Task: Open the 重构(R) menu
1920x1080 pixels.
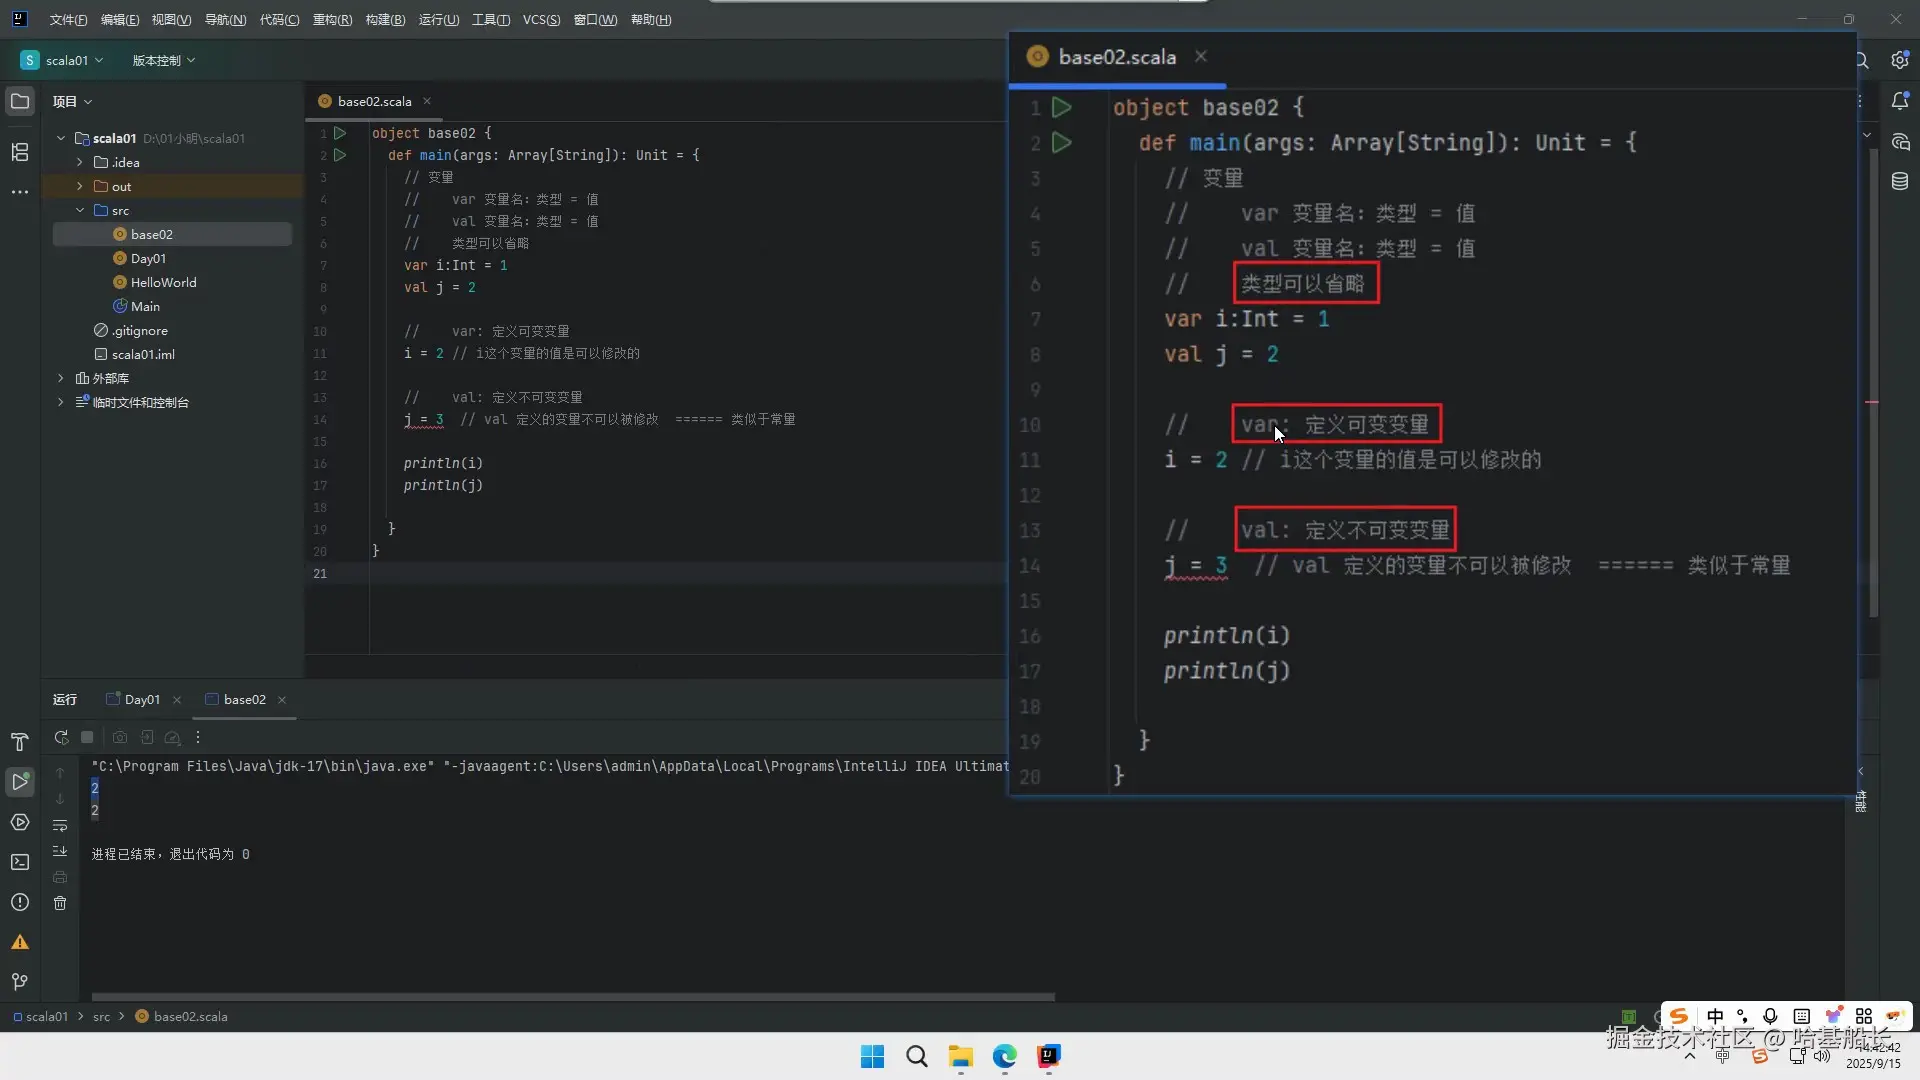Action: pos(332,19)
